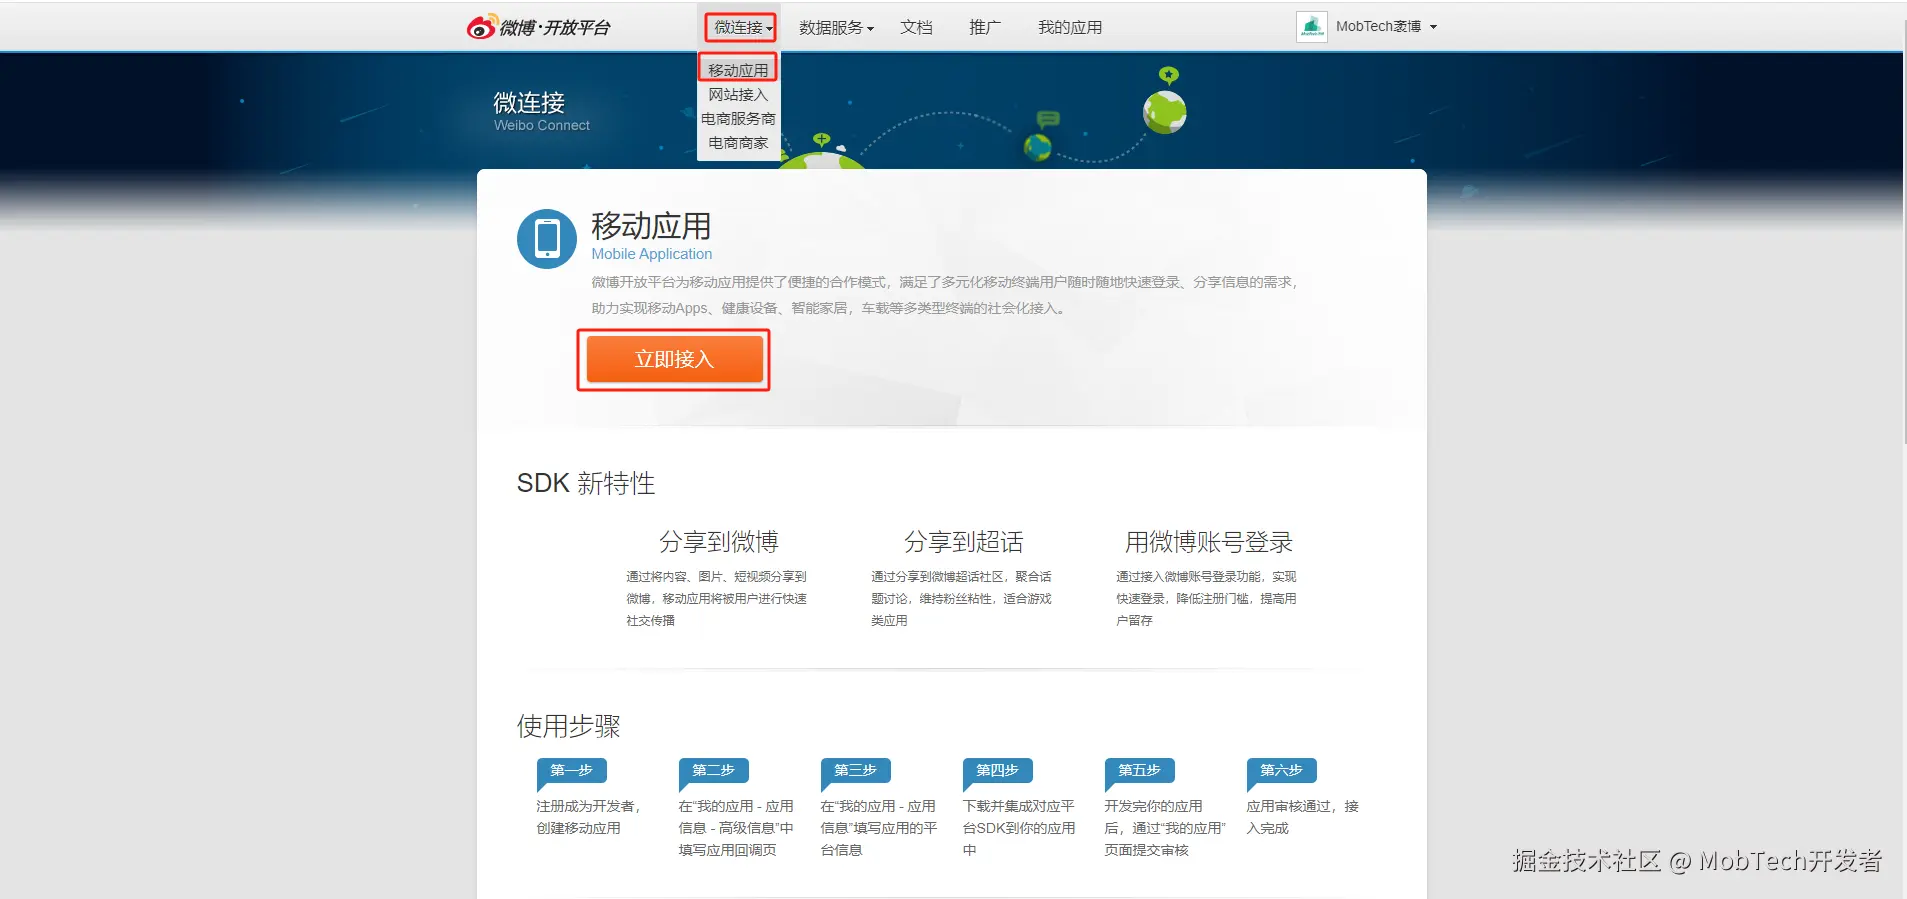Click the 微连接 Weibo Connect banner title
Viewport: 1907px width, 899px height.
[x=541, y=110]
